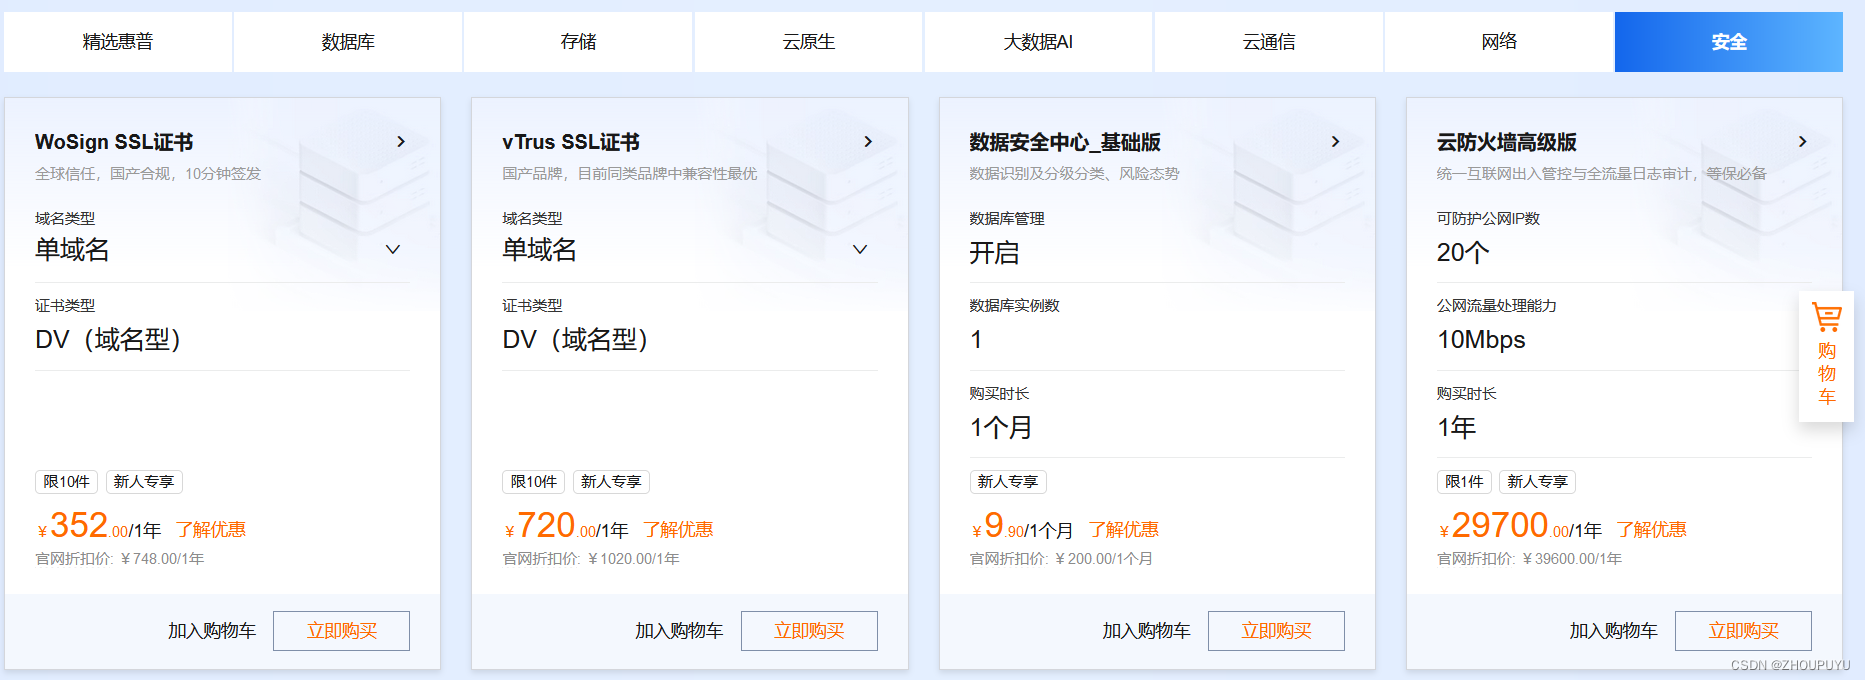
Task: Buy 数据安全中心 with 立即购买
Action: 1276,631
